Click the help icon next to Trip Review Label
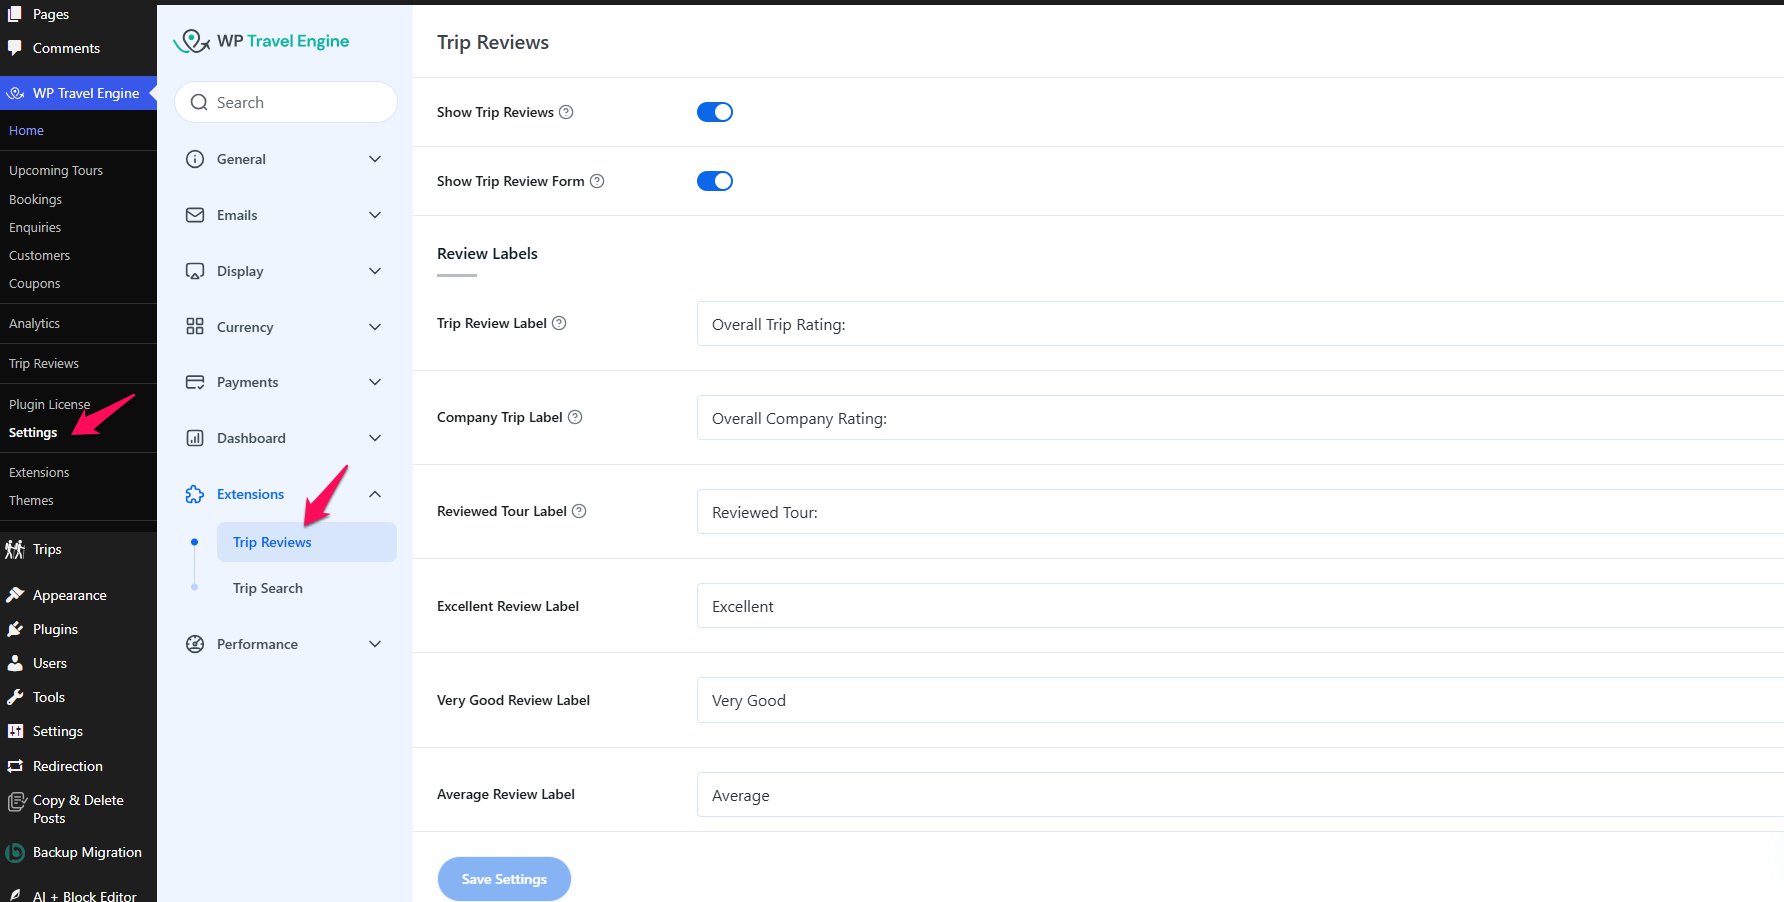 click(x=559, y=323)
